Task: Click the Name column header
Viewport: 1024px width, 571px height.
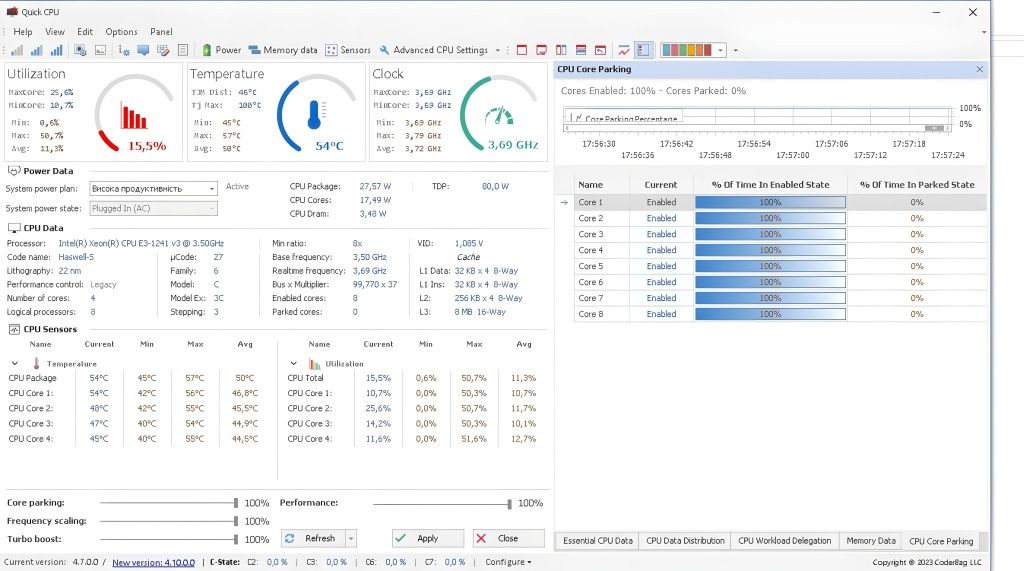Action: [x=601, y=185]
